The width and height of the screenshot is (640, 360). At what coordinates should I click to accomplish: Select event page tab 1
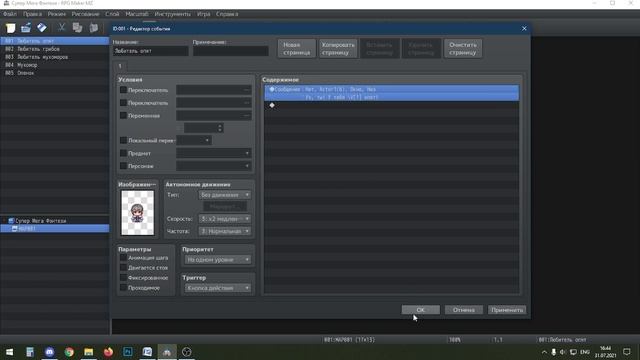[120, 66]
